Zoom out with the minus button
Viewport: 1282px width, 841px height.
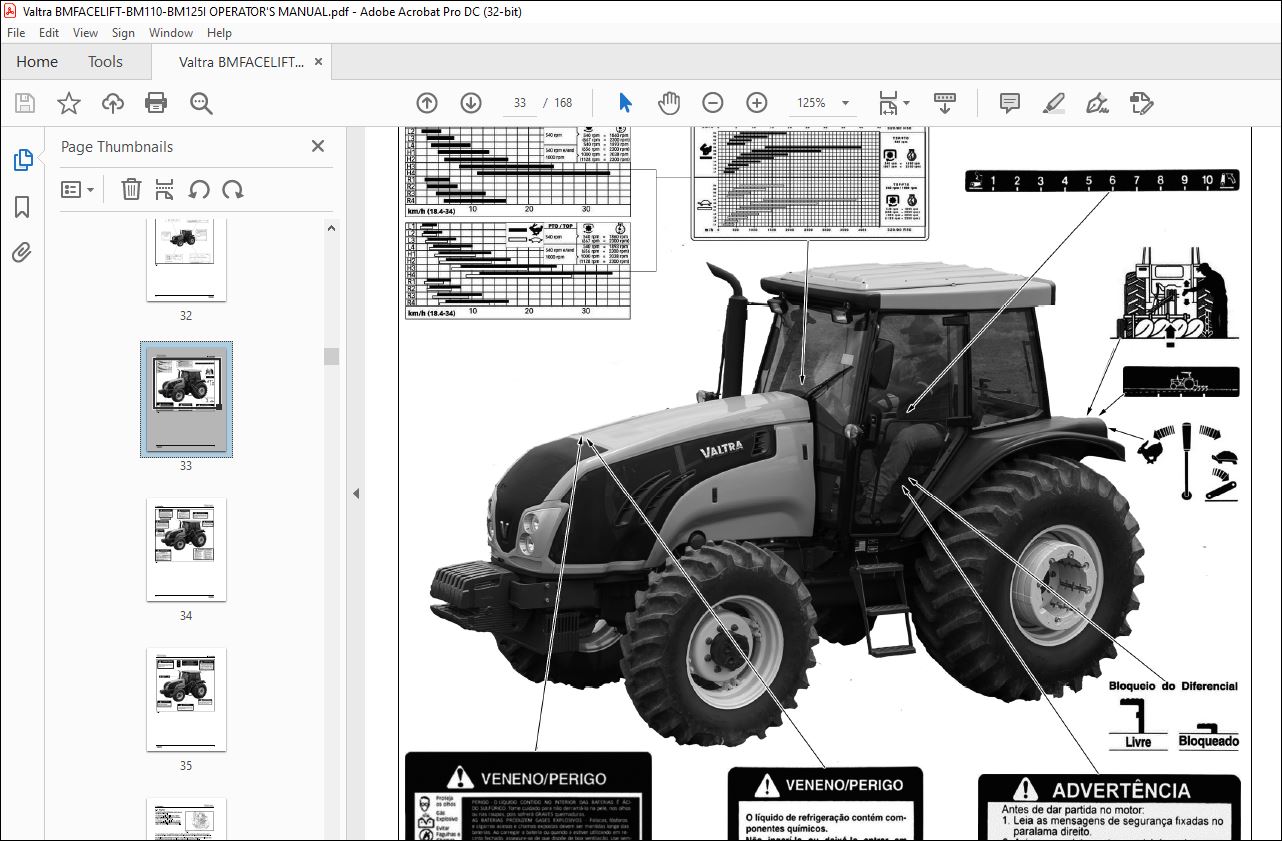pos(713,103)
